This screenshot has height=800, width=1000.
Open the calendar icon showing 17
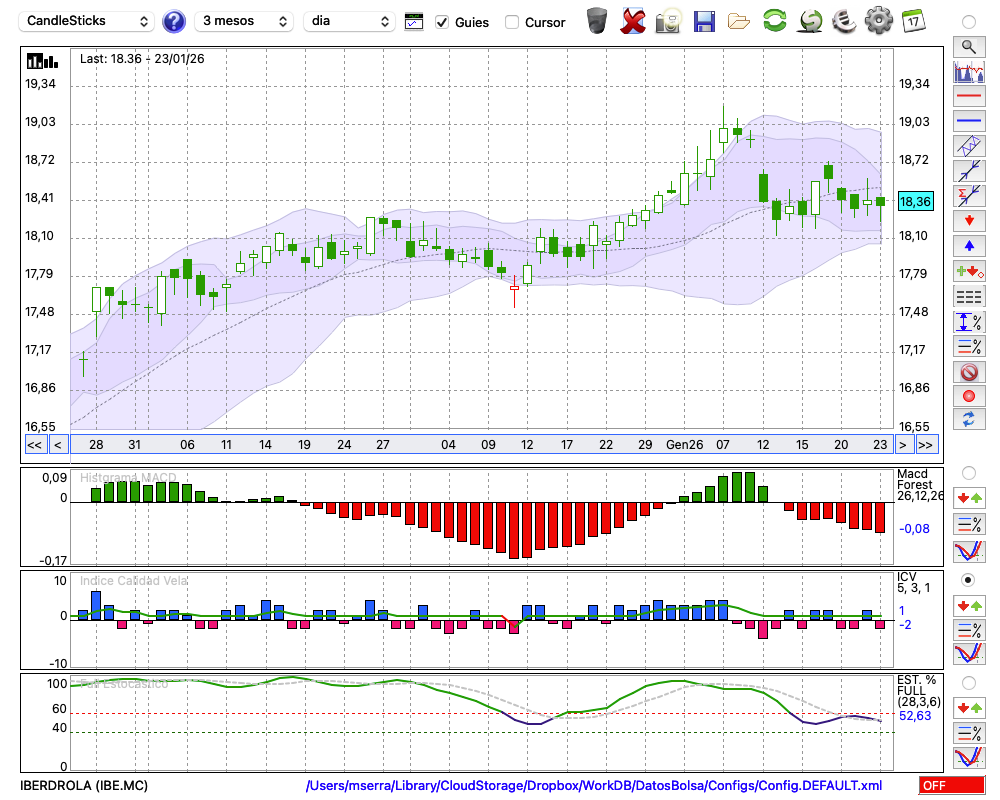(913, 21)
